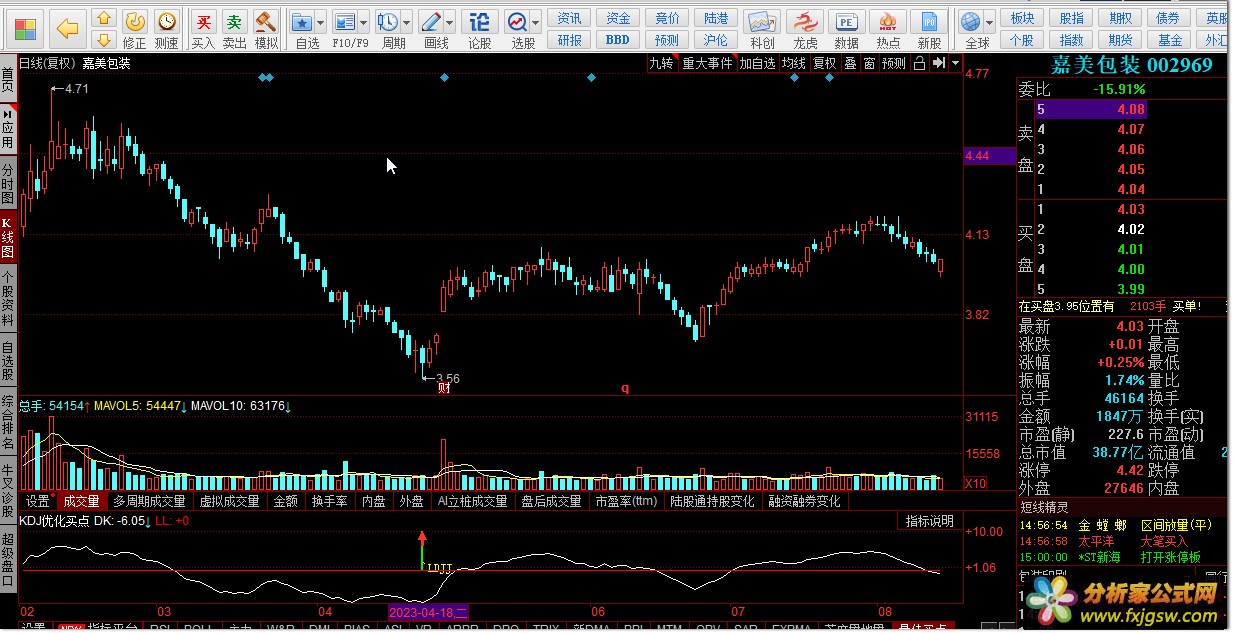
Task: Toggle the 叠 overlay option
Action: pos(850,63)
